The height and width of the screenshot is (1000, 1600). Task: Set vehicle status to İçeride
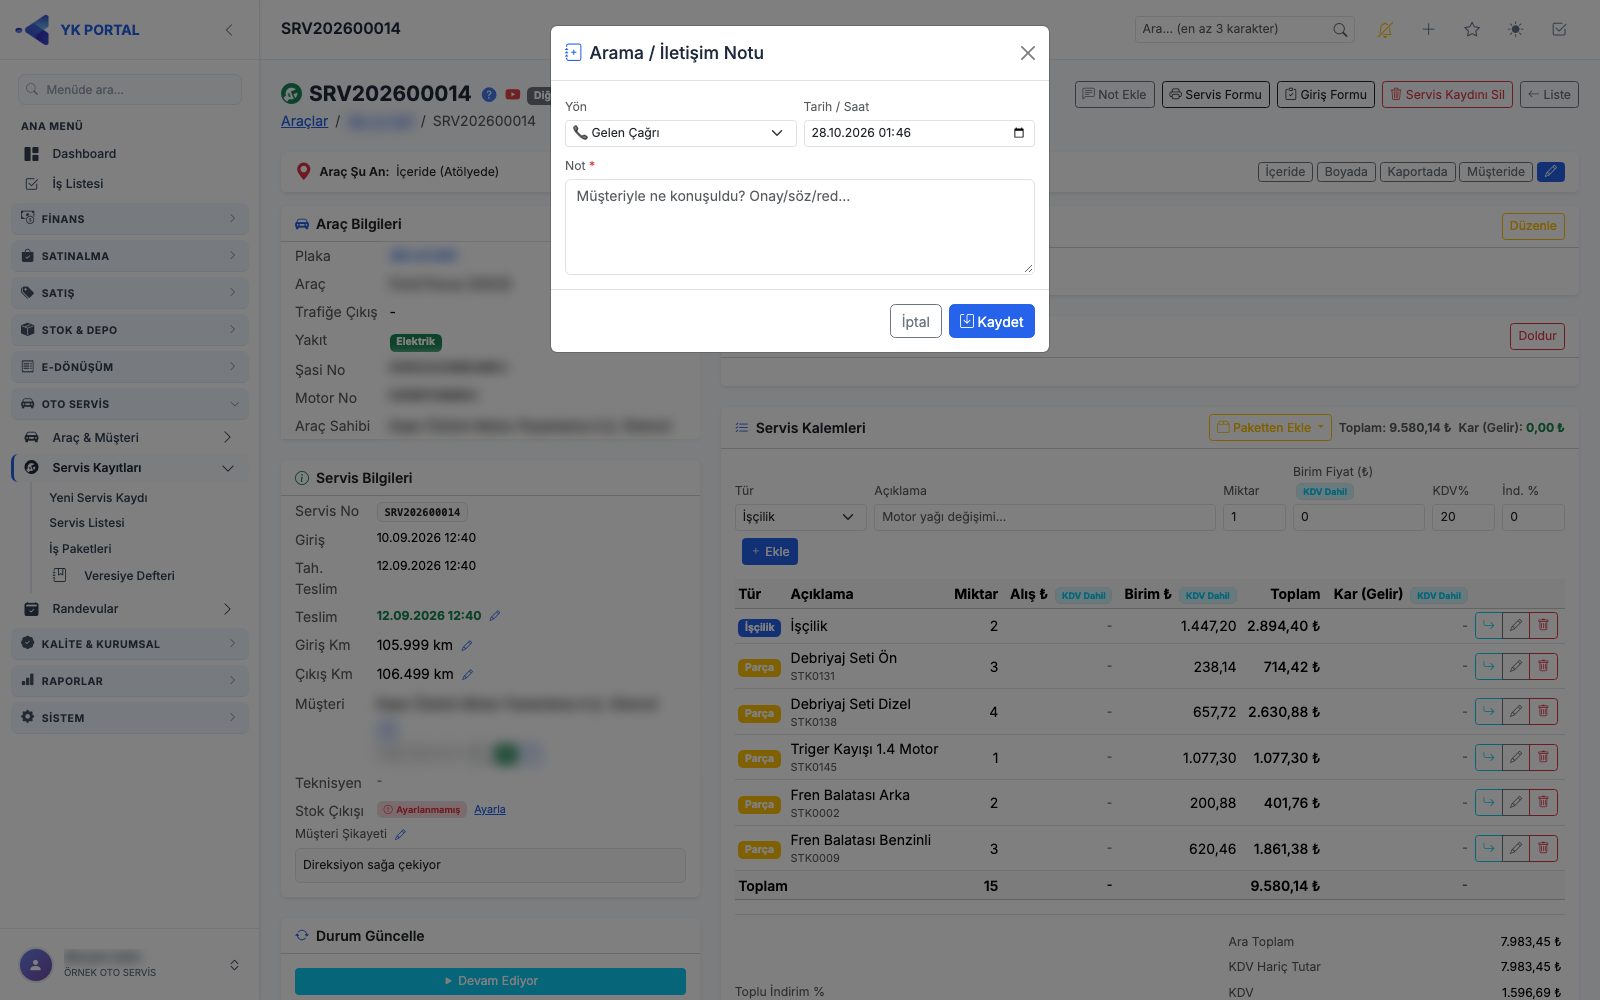point(1285,172)
